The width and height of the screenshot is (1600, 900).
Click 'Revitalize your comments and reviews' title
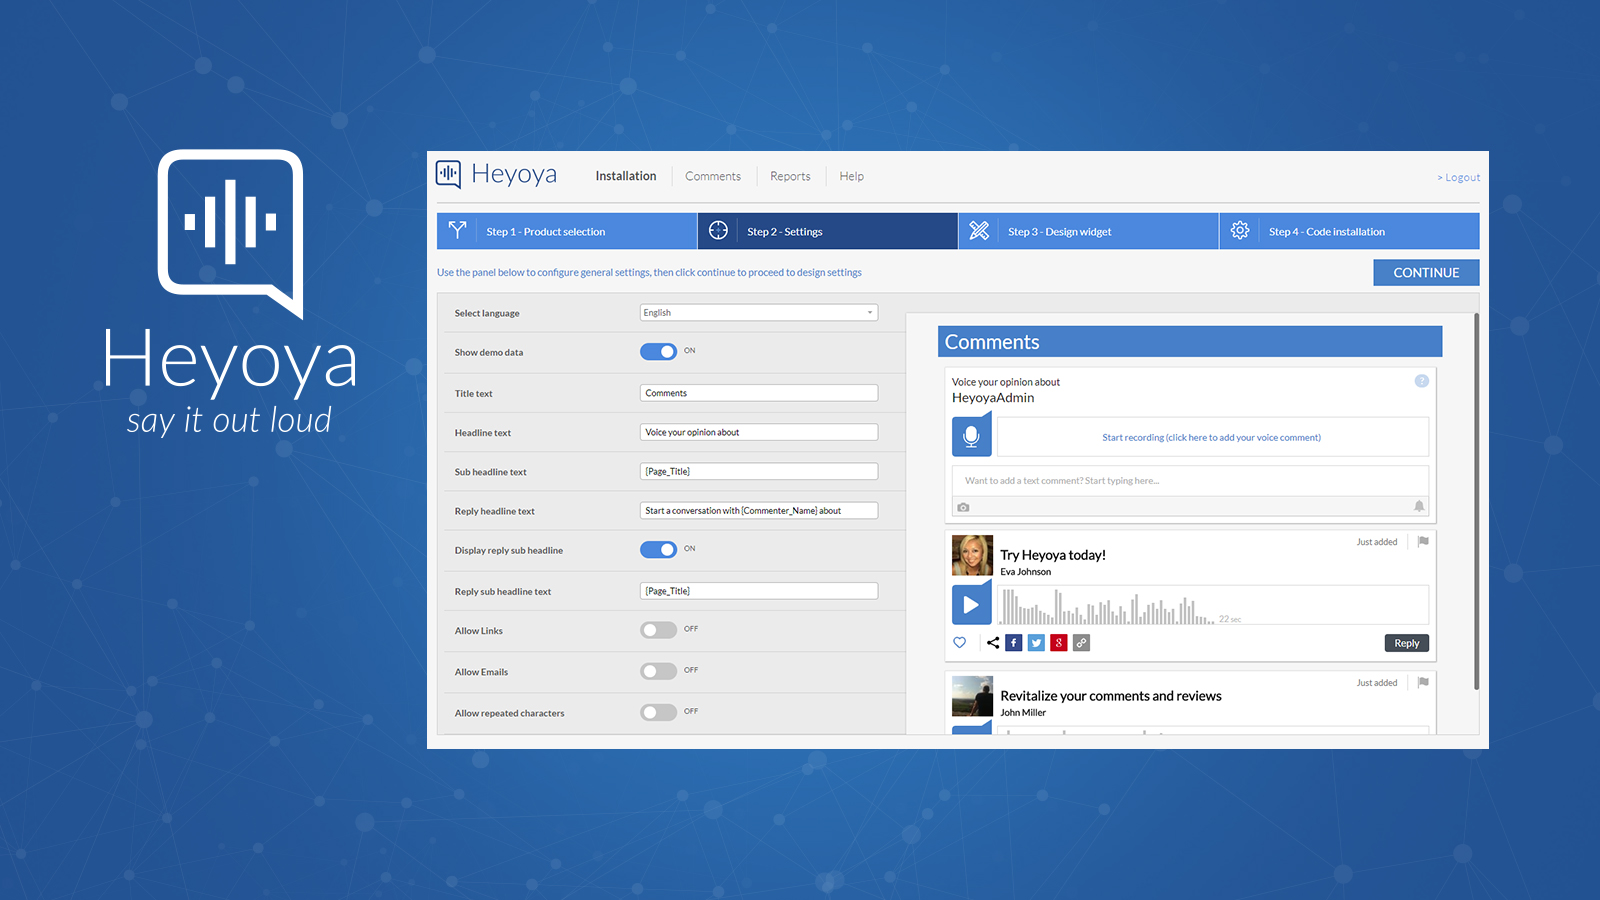(x=1111, y=696)
